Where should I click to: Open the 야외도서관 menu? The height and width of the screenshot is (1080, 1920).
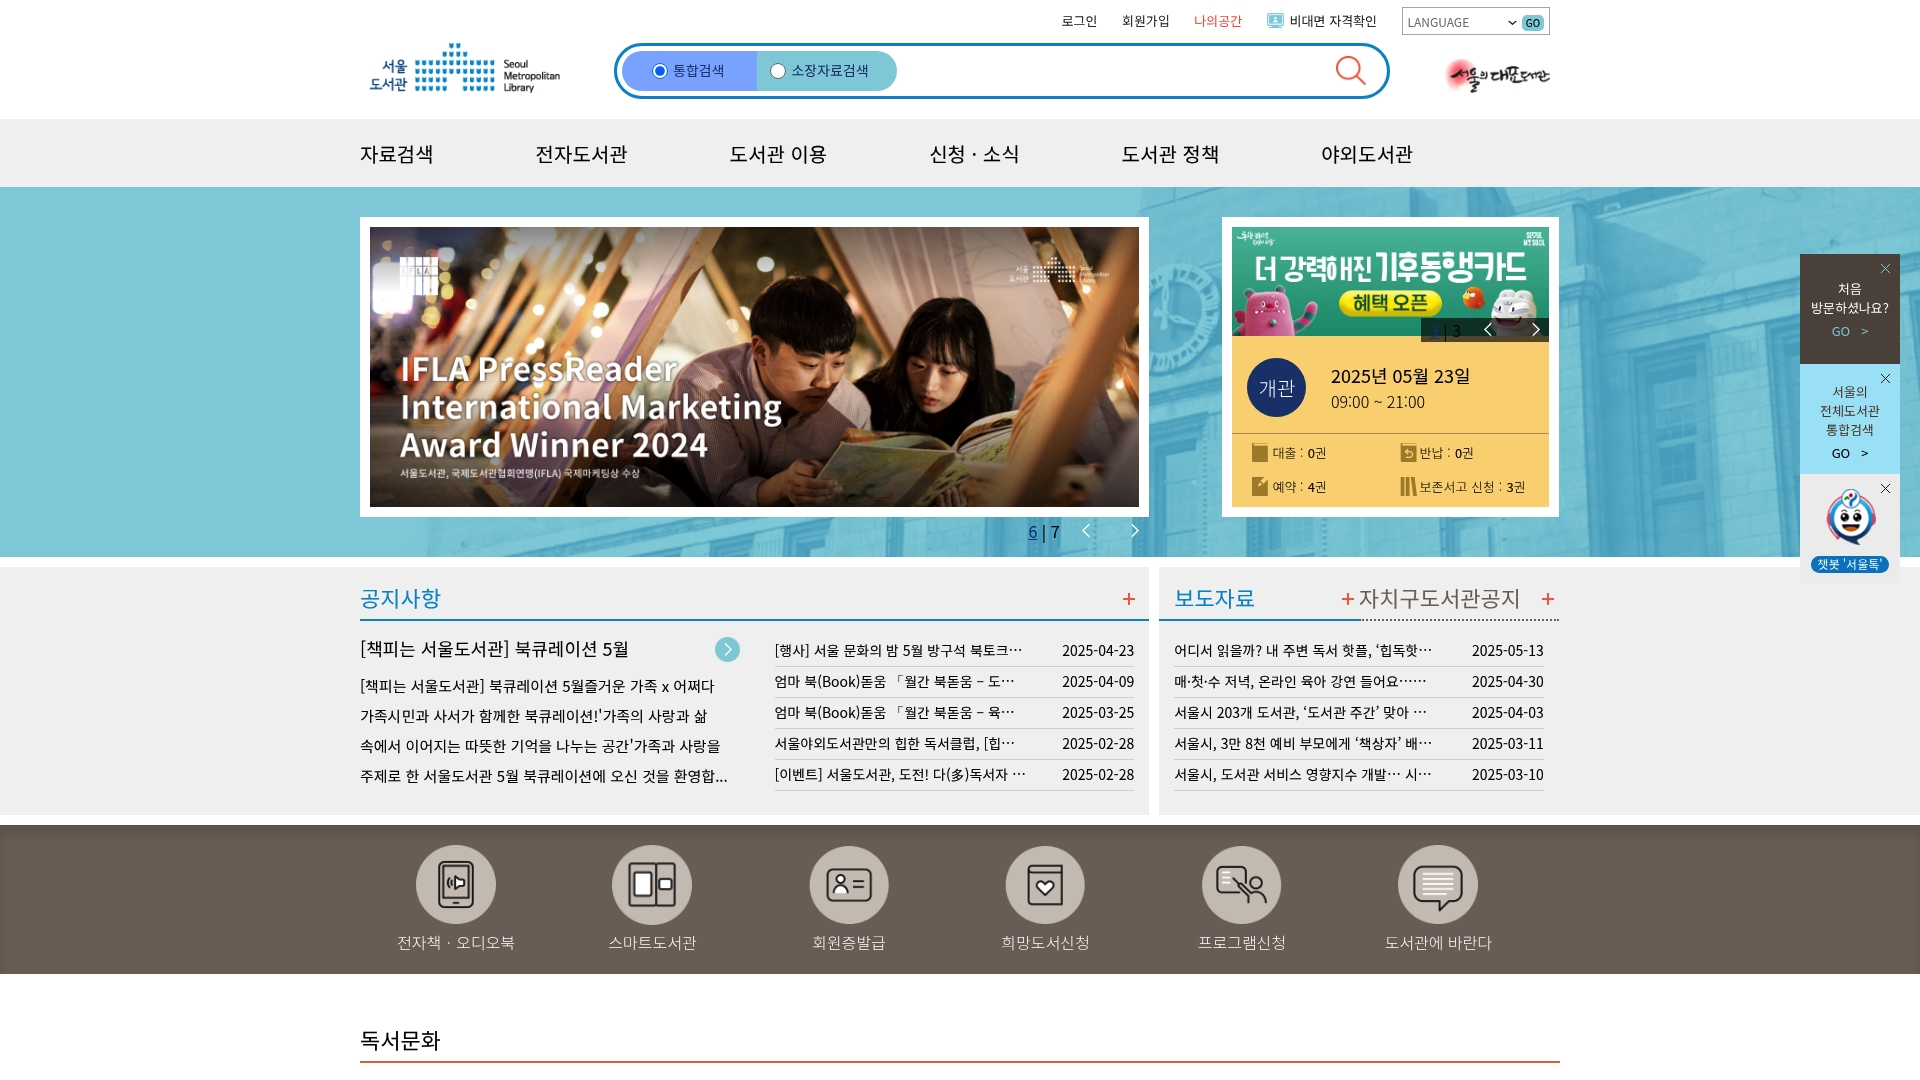(x=1367, y=154)
